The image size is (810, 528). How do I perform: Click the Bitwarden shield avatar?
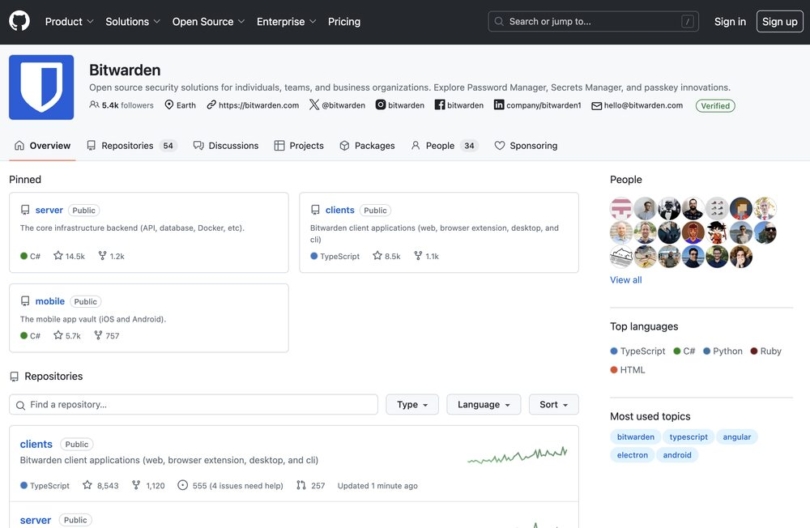(x=41, y=87)
